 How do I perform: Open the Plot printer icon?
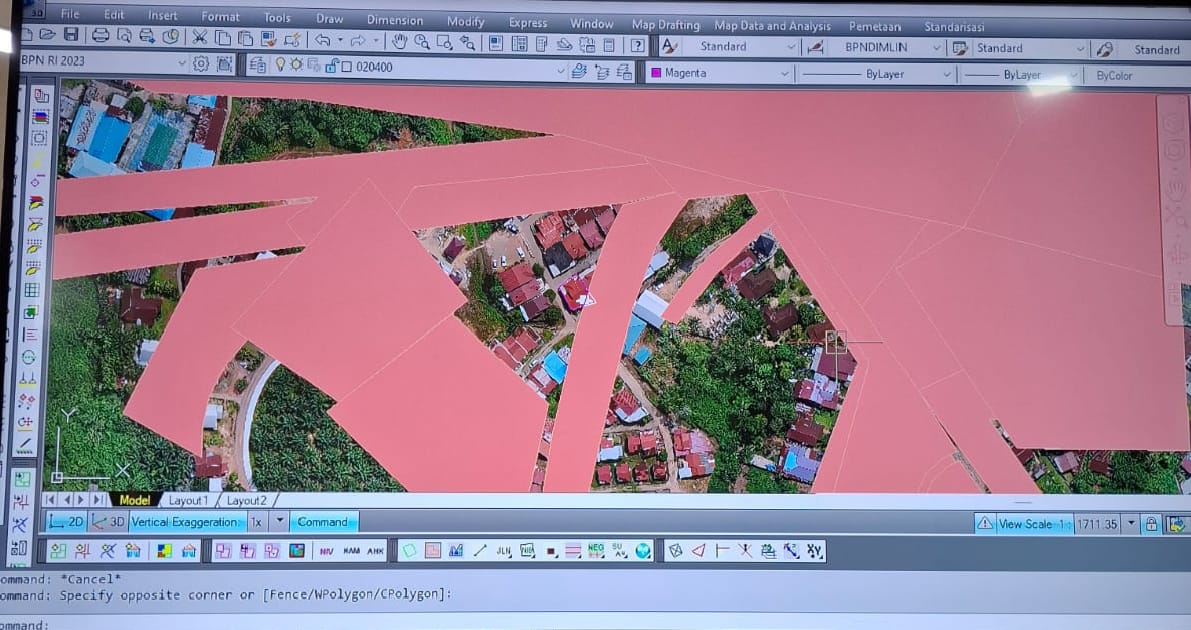pyautogui.click(x=101, y=37)
